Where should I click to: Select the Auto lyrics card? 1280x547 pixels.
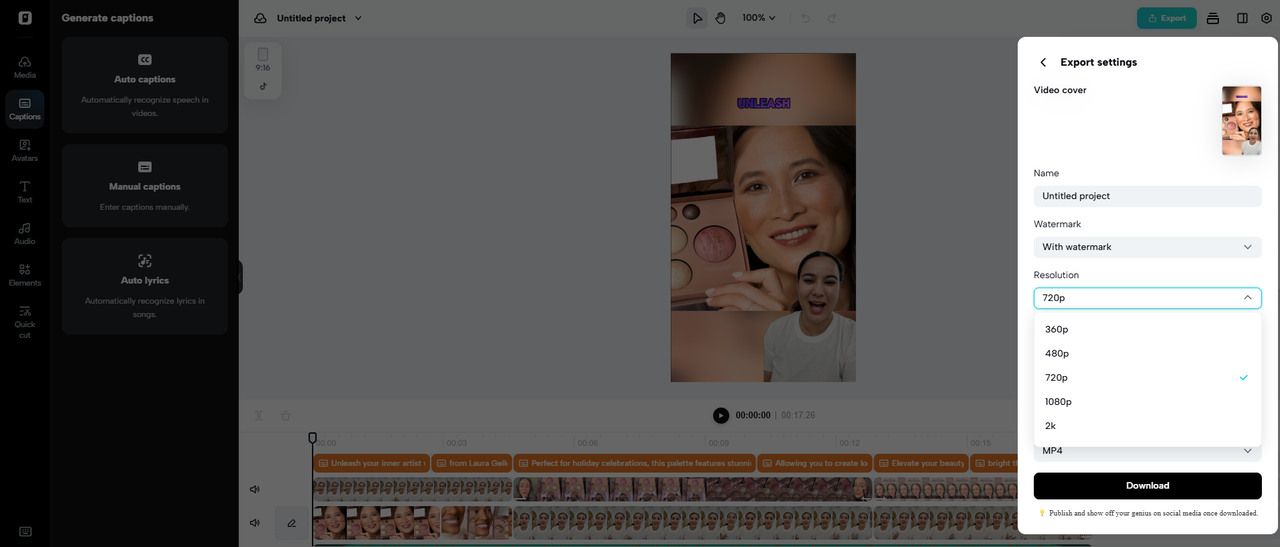pyautogui.click(x=145, y=286)
